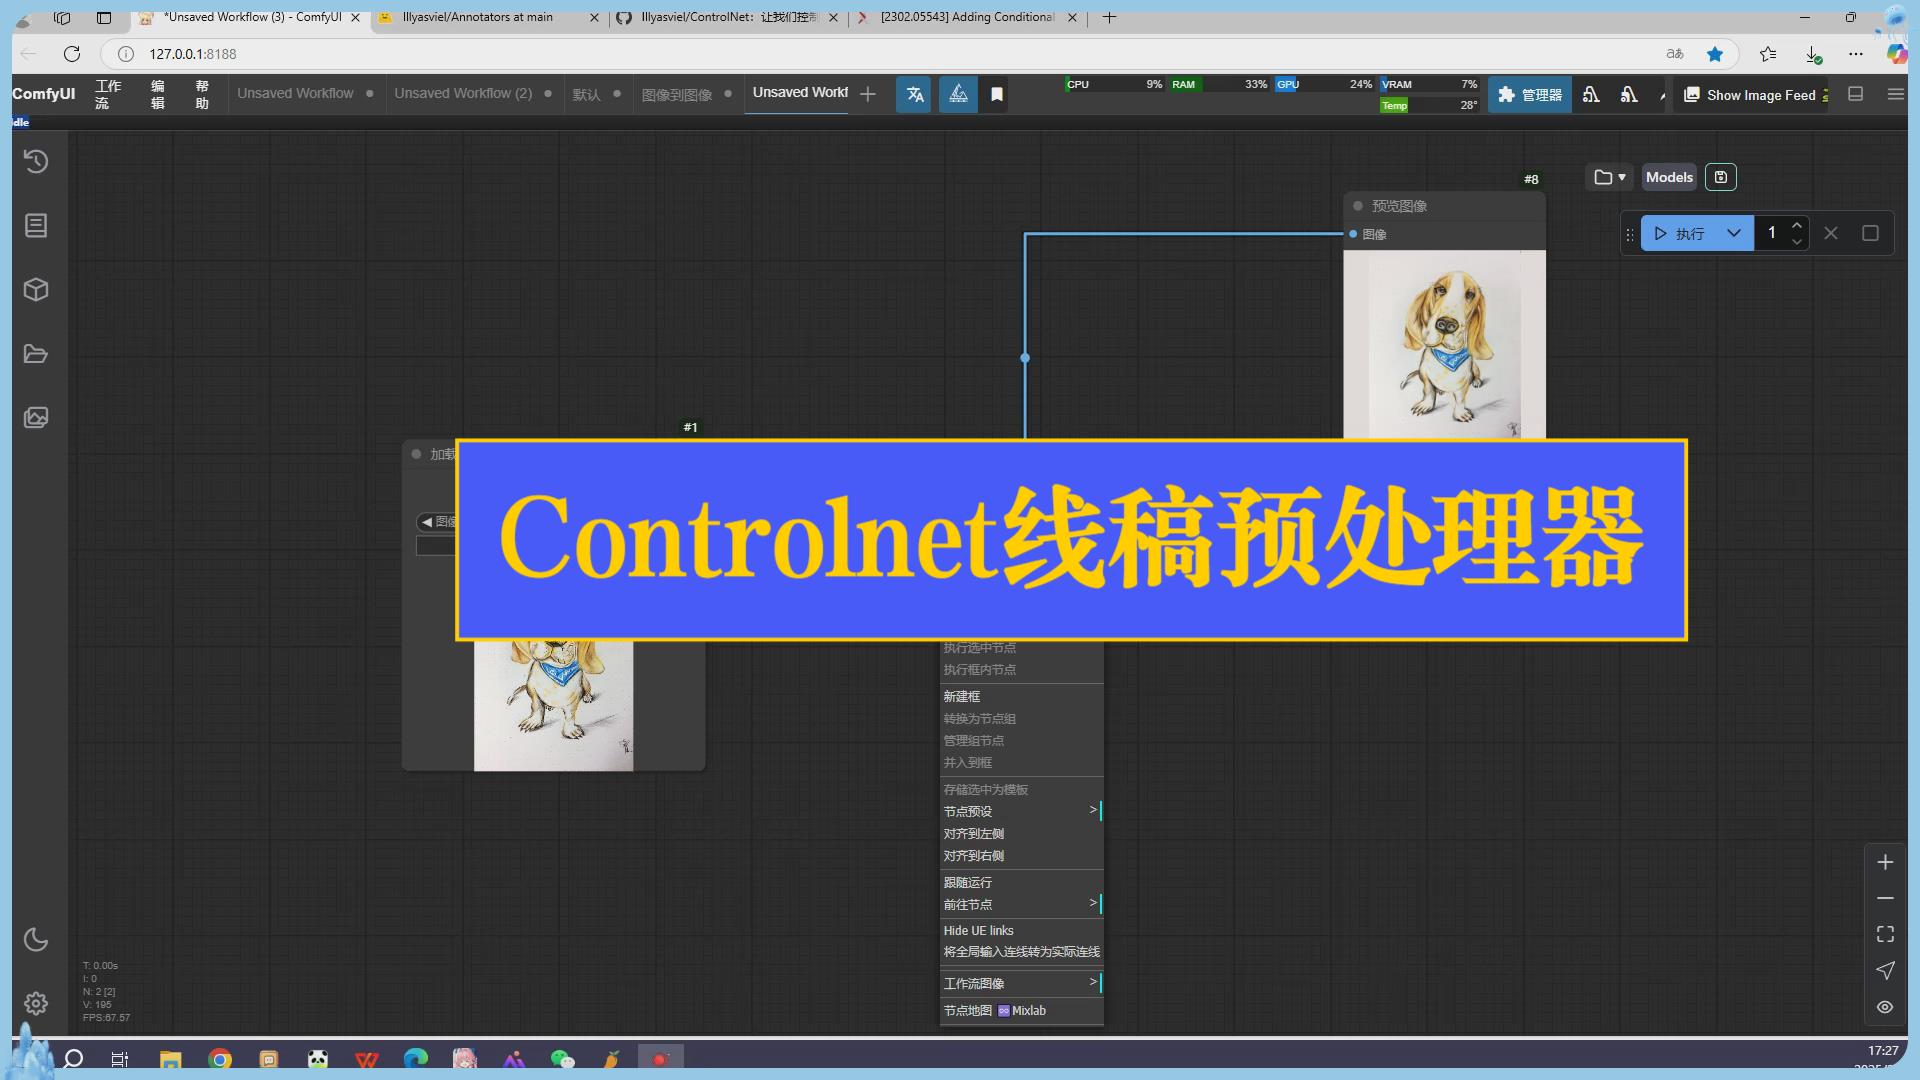1920x1080 pixels.
Task: Switch to the 图像到图像 workflow tab
Action: tap(677, 94)
